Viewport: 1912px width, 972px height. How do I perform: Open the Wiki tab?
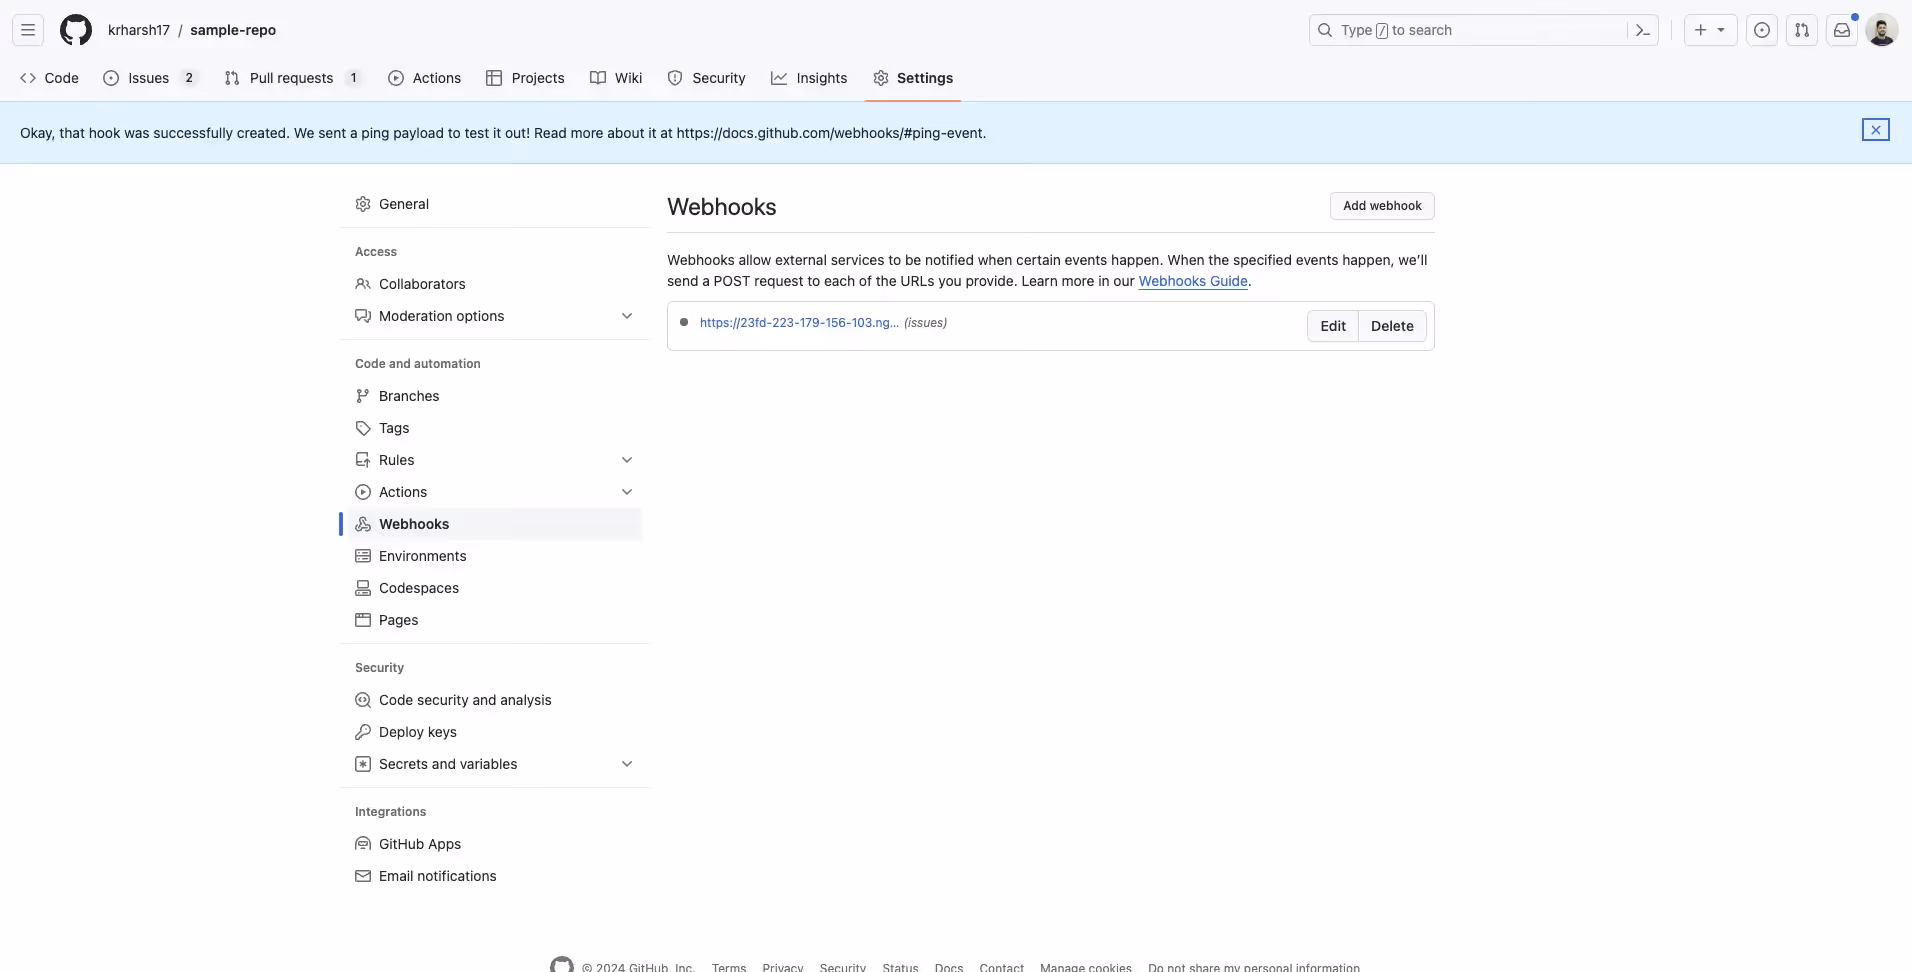[616, 78]
